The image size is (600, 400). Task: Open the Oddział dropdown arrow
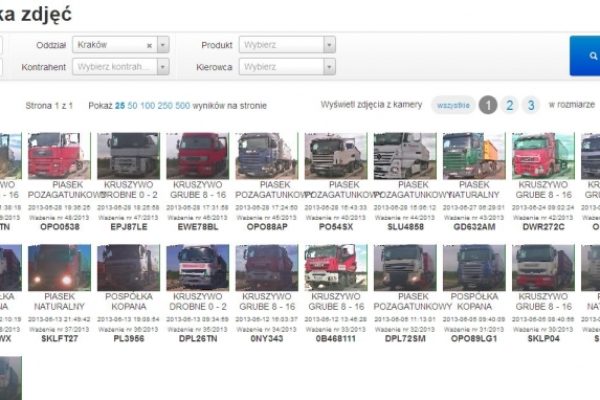pos(163,45)
